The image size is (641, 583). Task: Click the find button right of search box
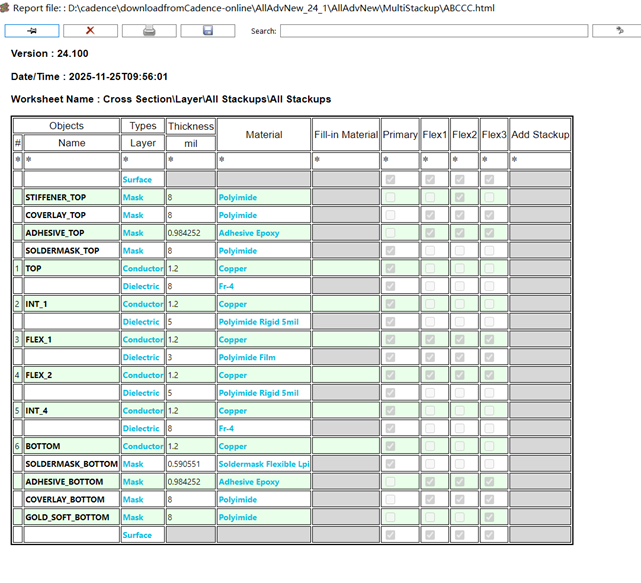pyautogui.click(x=608, y=31)
